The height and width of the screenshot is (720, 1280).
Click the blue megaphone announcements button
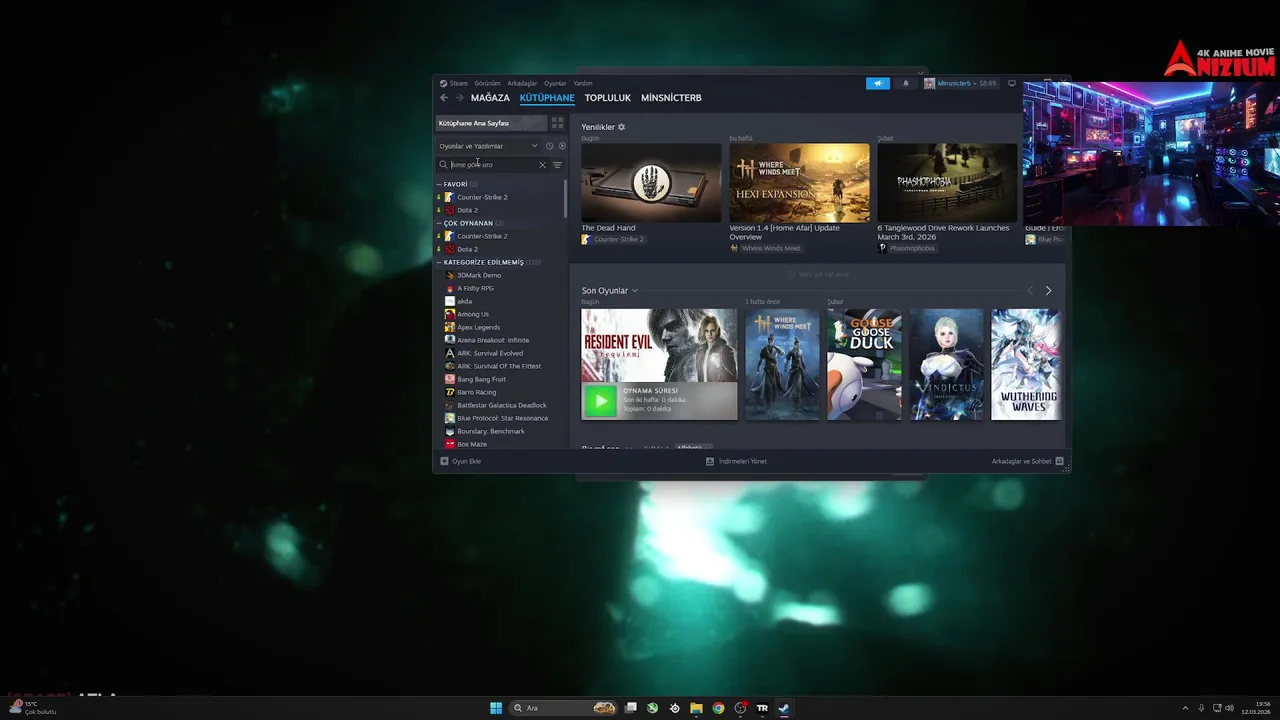click(x=877, y=83)
